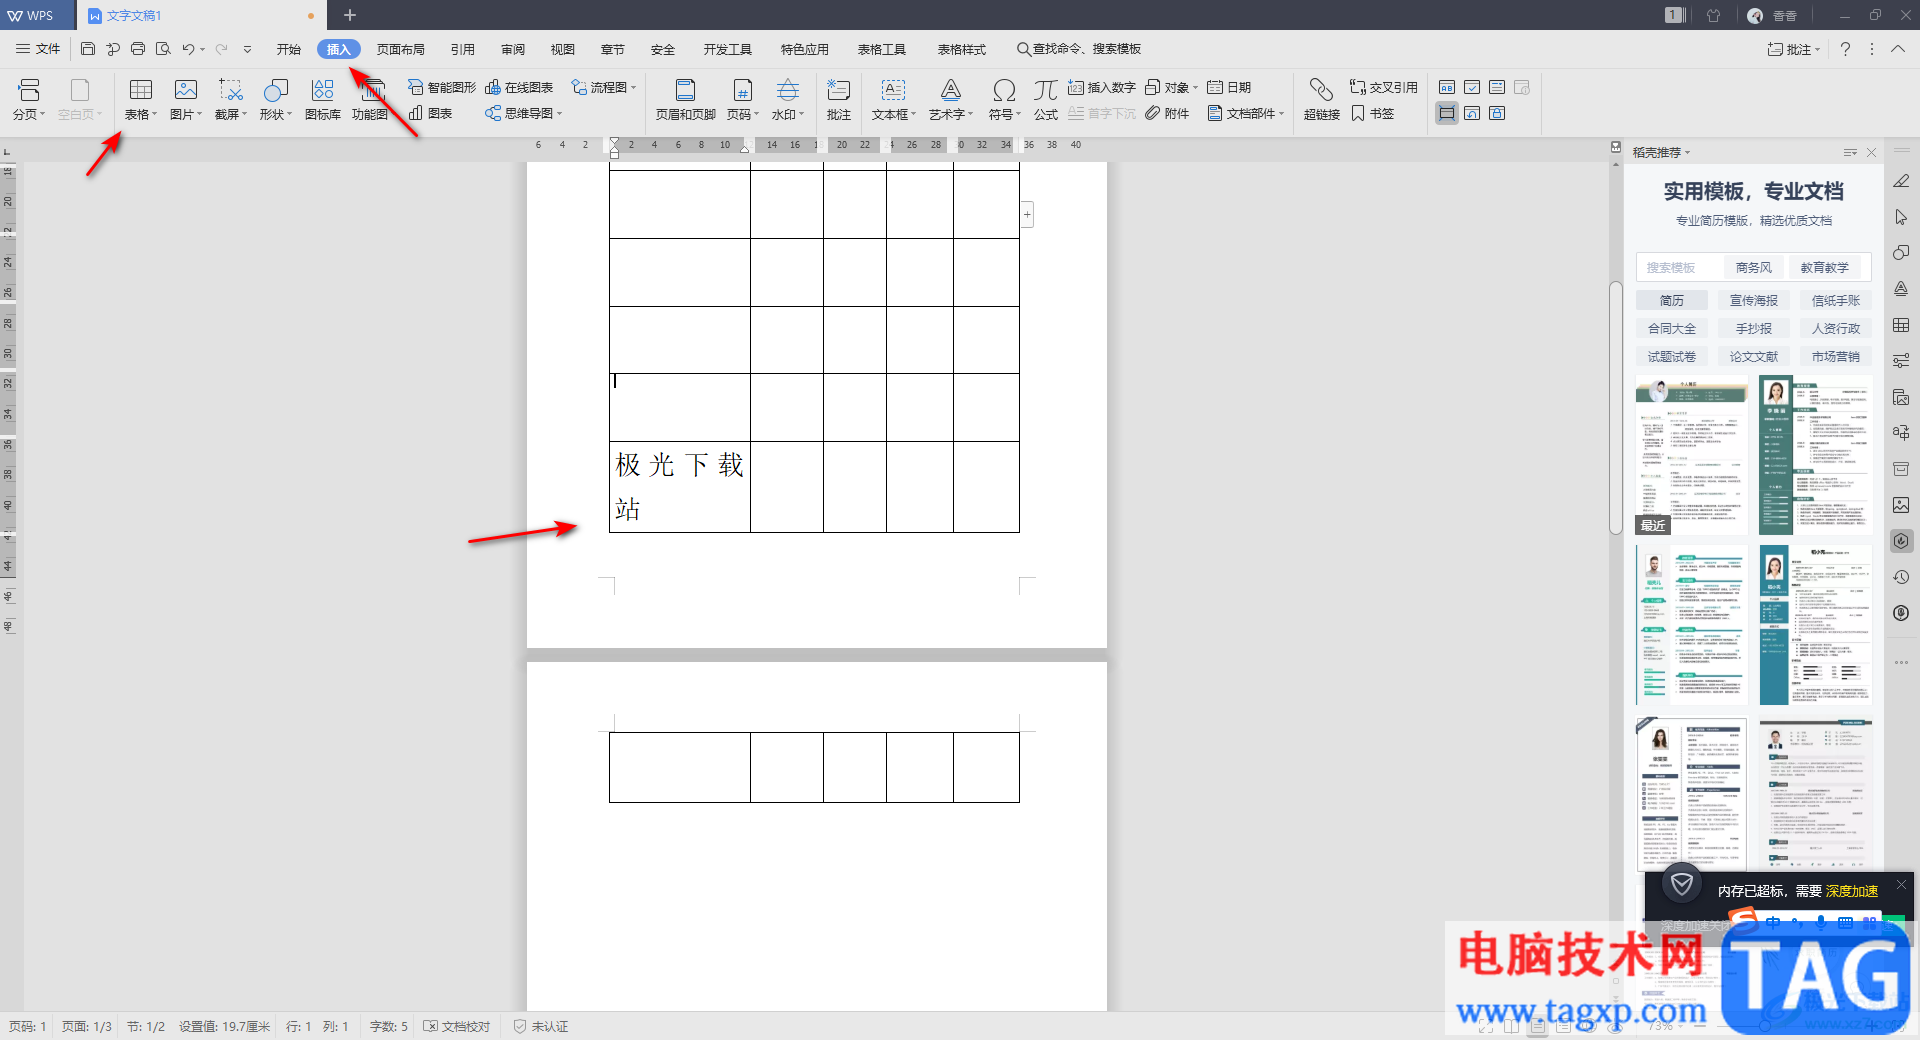Click 未认证 in status bar

tap(541, 1027)
